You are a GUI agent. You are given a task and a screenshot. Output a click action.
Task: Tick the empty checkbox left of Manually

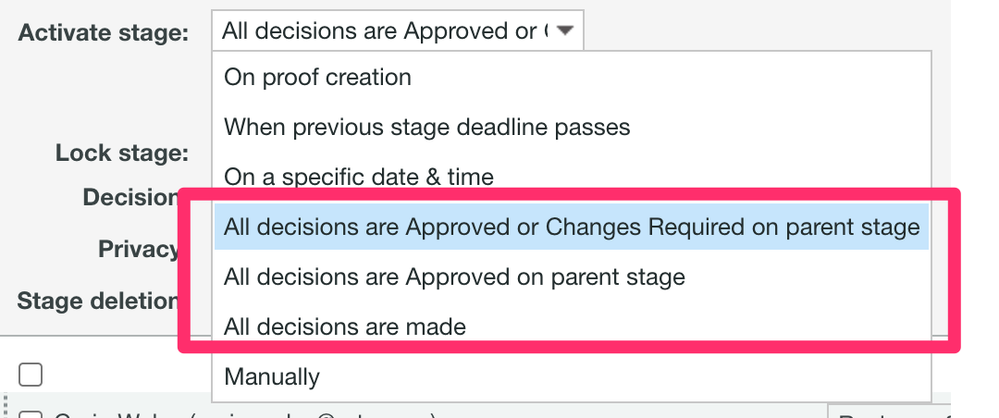(31, 374)
